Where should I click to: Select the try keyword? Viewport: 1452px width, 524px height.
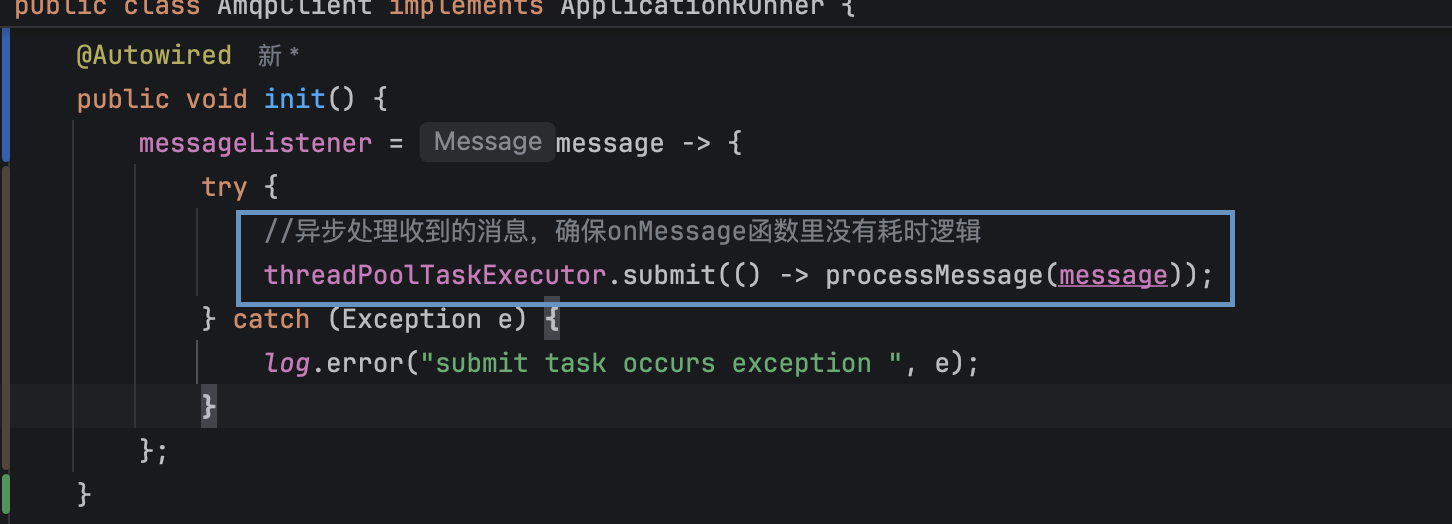pos(224,187)
